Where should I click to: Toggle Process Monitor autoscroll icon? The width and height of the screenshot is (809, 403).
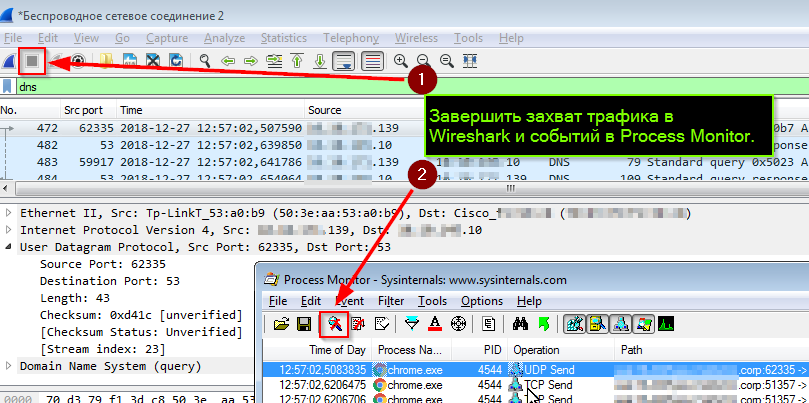tap(358, 324)
